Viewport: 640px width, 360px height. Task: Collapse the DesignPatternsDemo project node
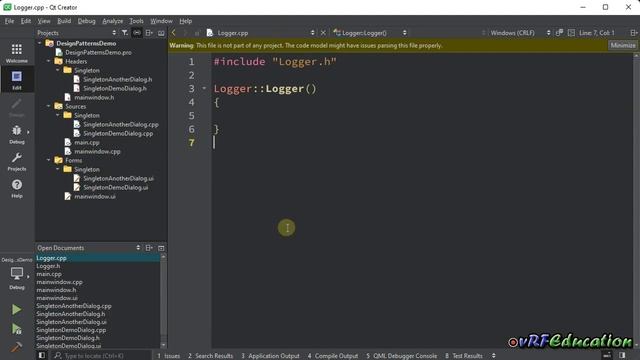point(40,43)
